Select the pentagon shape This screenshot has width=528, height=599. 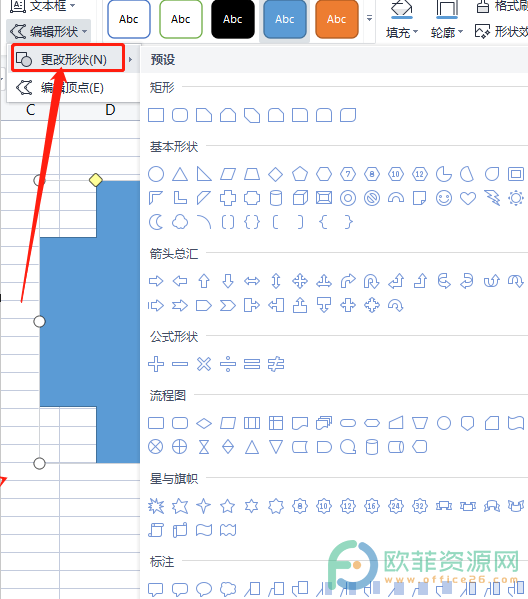point(300,174)
